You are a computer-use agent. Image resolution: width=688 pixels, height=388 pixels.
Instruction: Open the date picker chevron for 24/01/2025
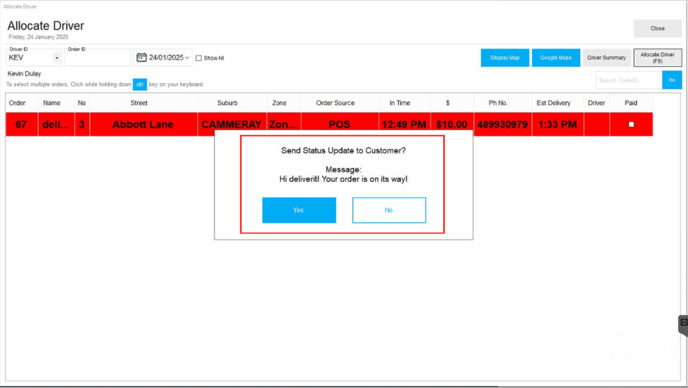coord(187,57)
